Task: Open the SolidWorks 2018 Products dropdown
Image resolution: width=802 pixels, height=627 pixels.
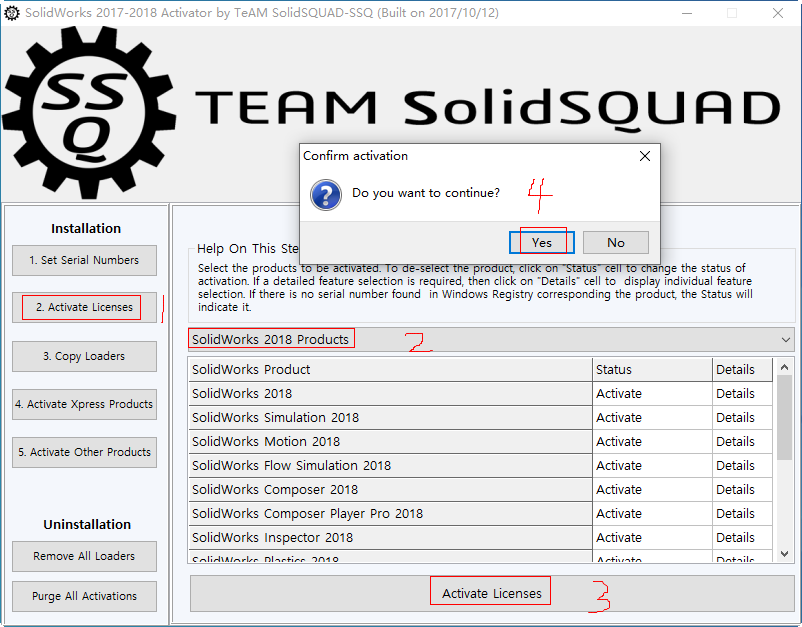Action: (x=491, y=340)
